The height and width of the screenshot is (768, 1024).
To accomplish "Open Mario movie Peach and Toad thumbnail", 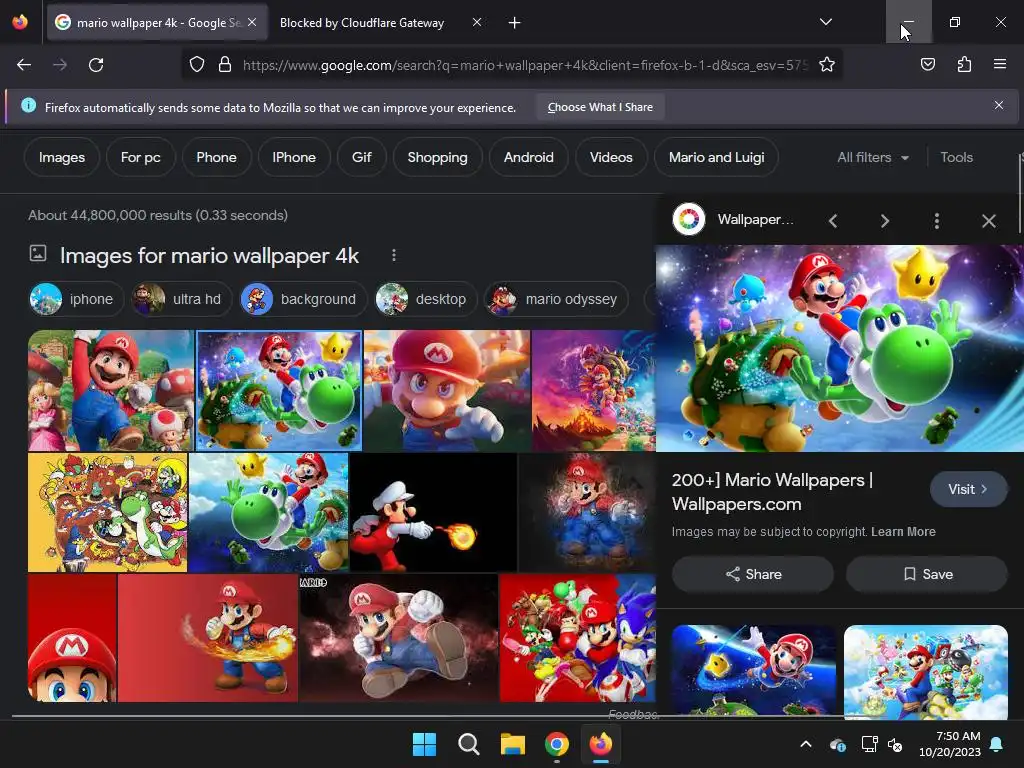I will [x=111, y=391].
